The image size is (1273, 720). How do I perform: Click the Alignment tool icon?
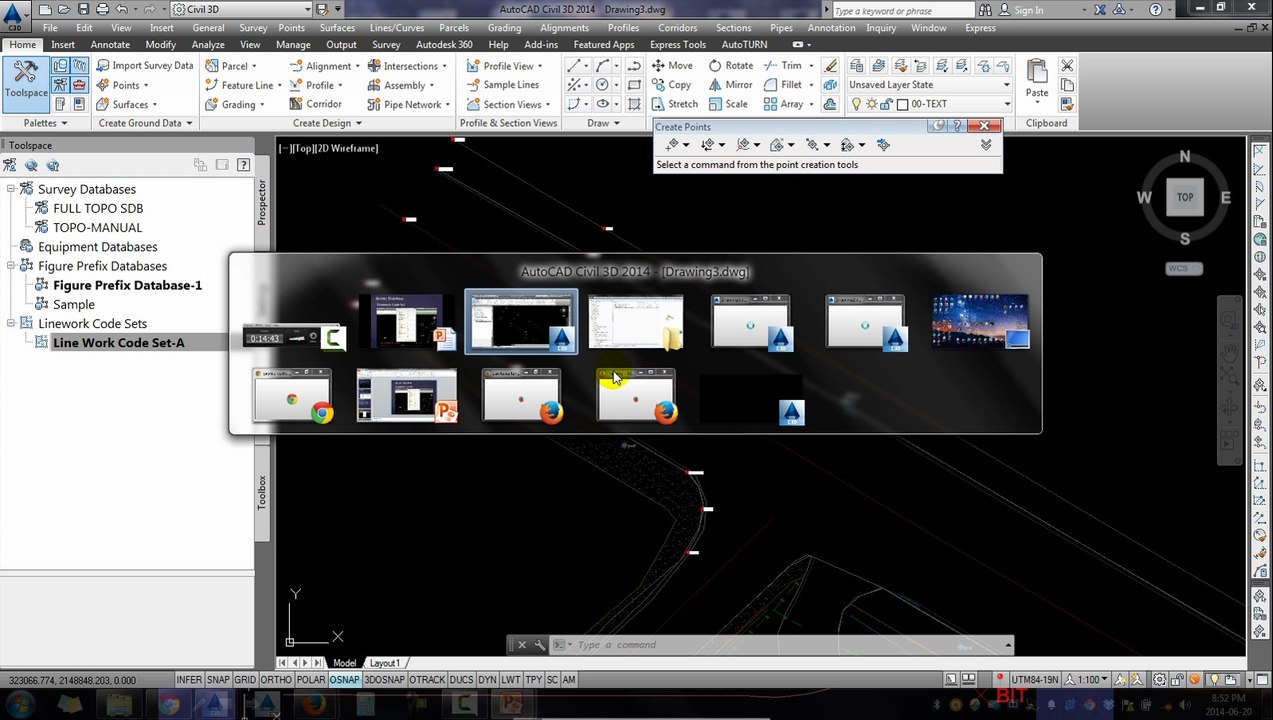pyautogui.click(x=295, y=66)
